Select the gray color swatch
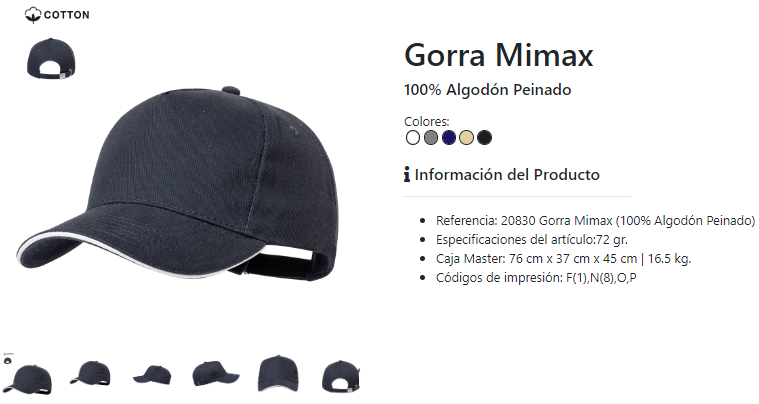This screenshot has height=404, width=759. [431, 138]
